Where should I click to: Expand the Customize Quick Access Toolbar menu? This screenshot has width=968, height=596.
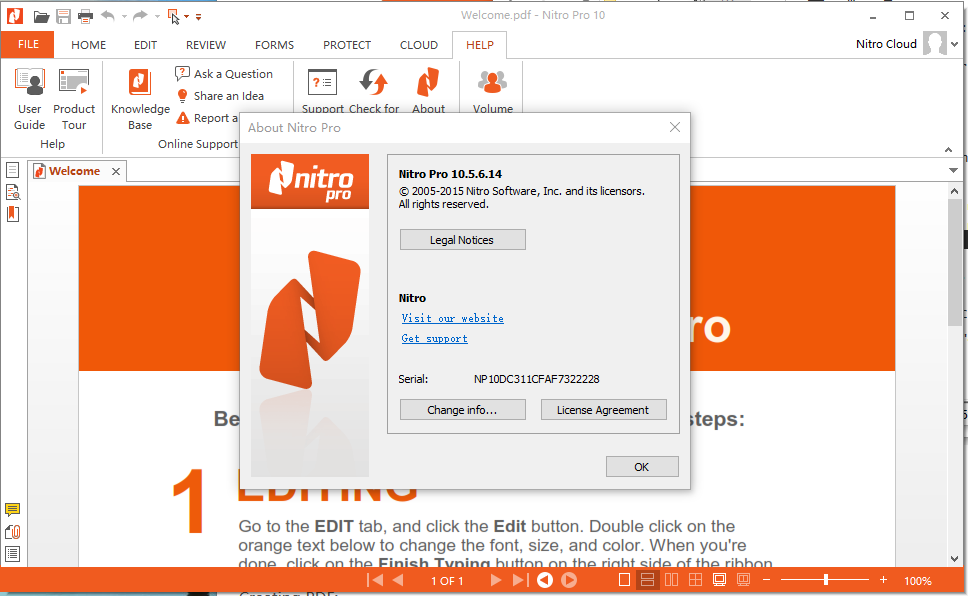tap(199, 16)
